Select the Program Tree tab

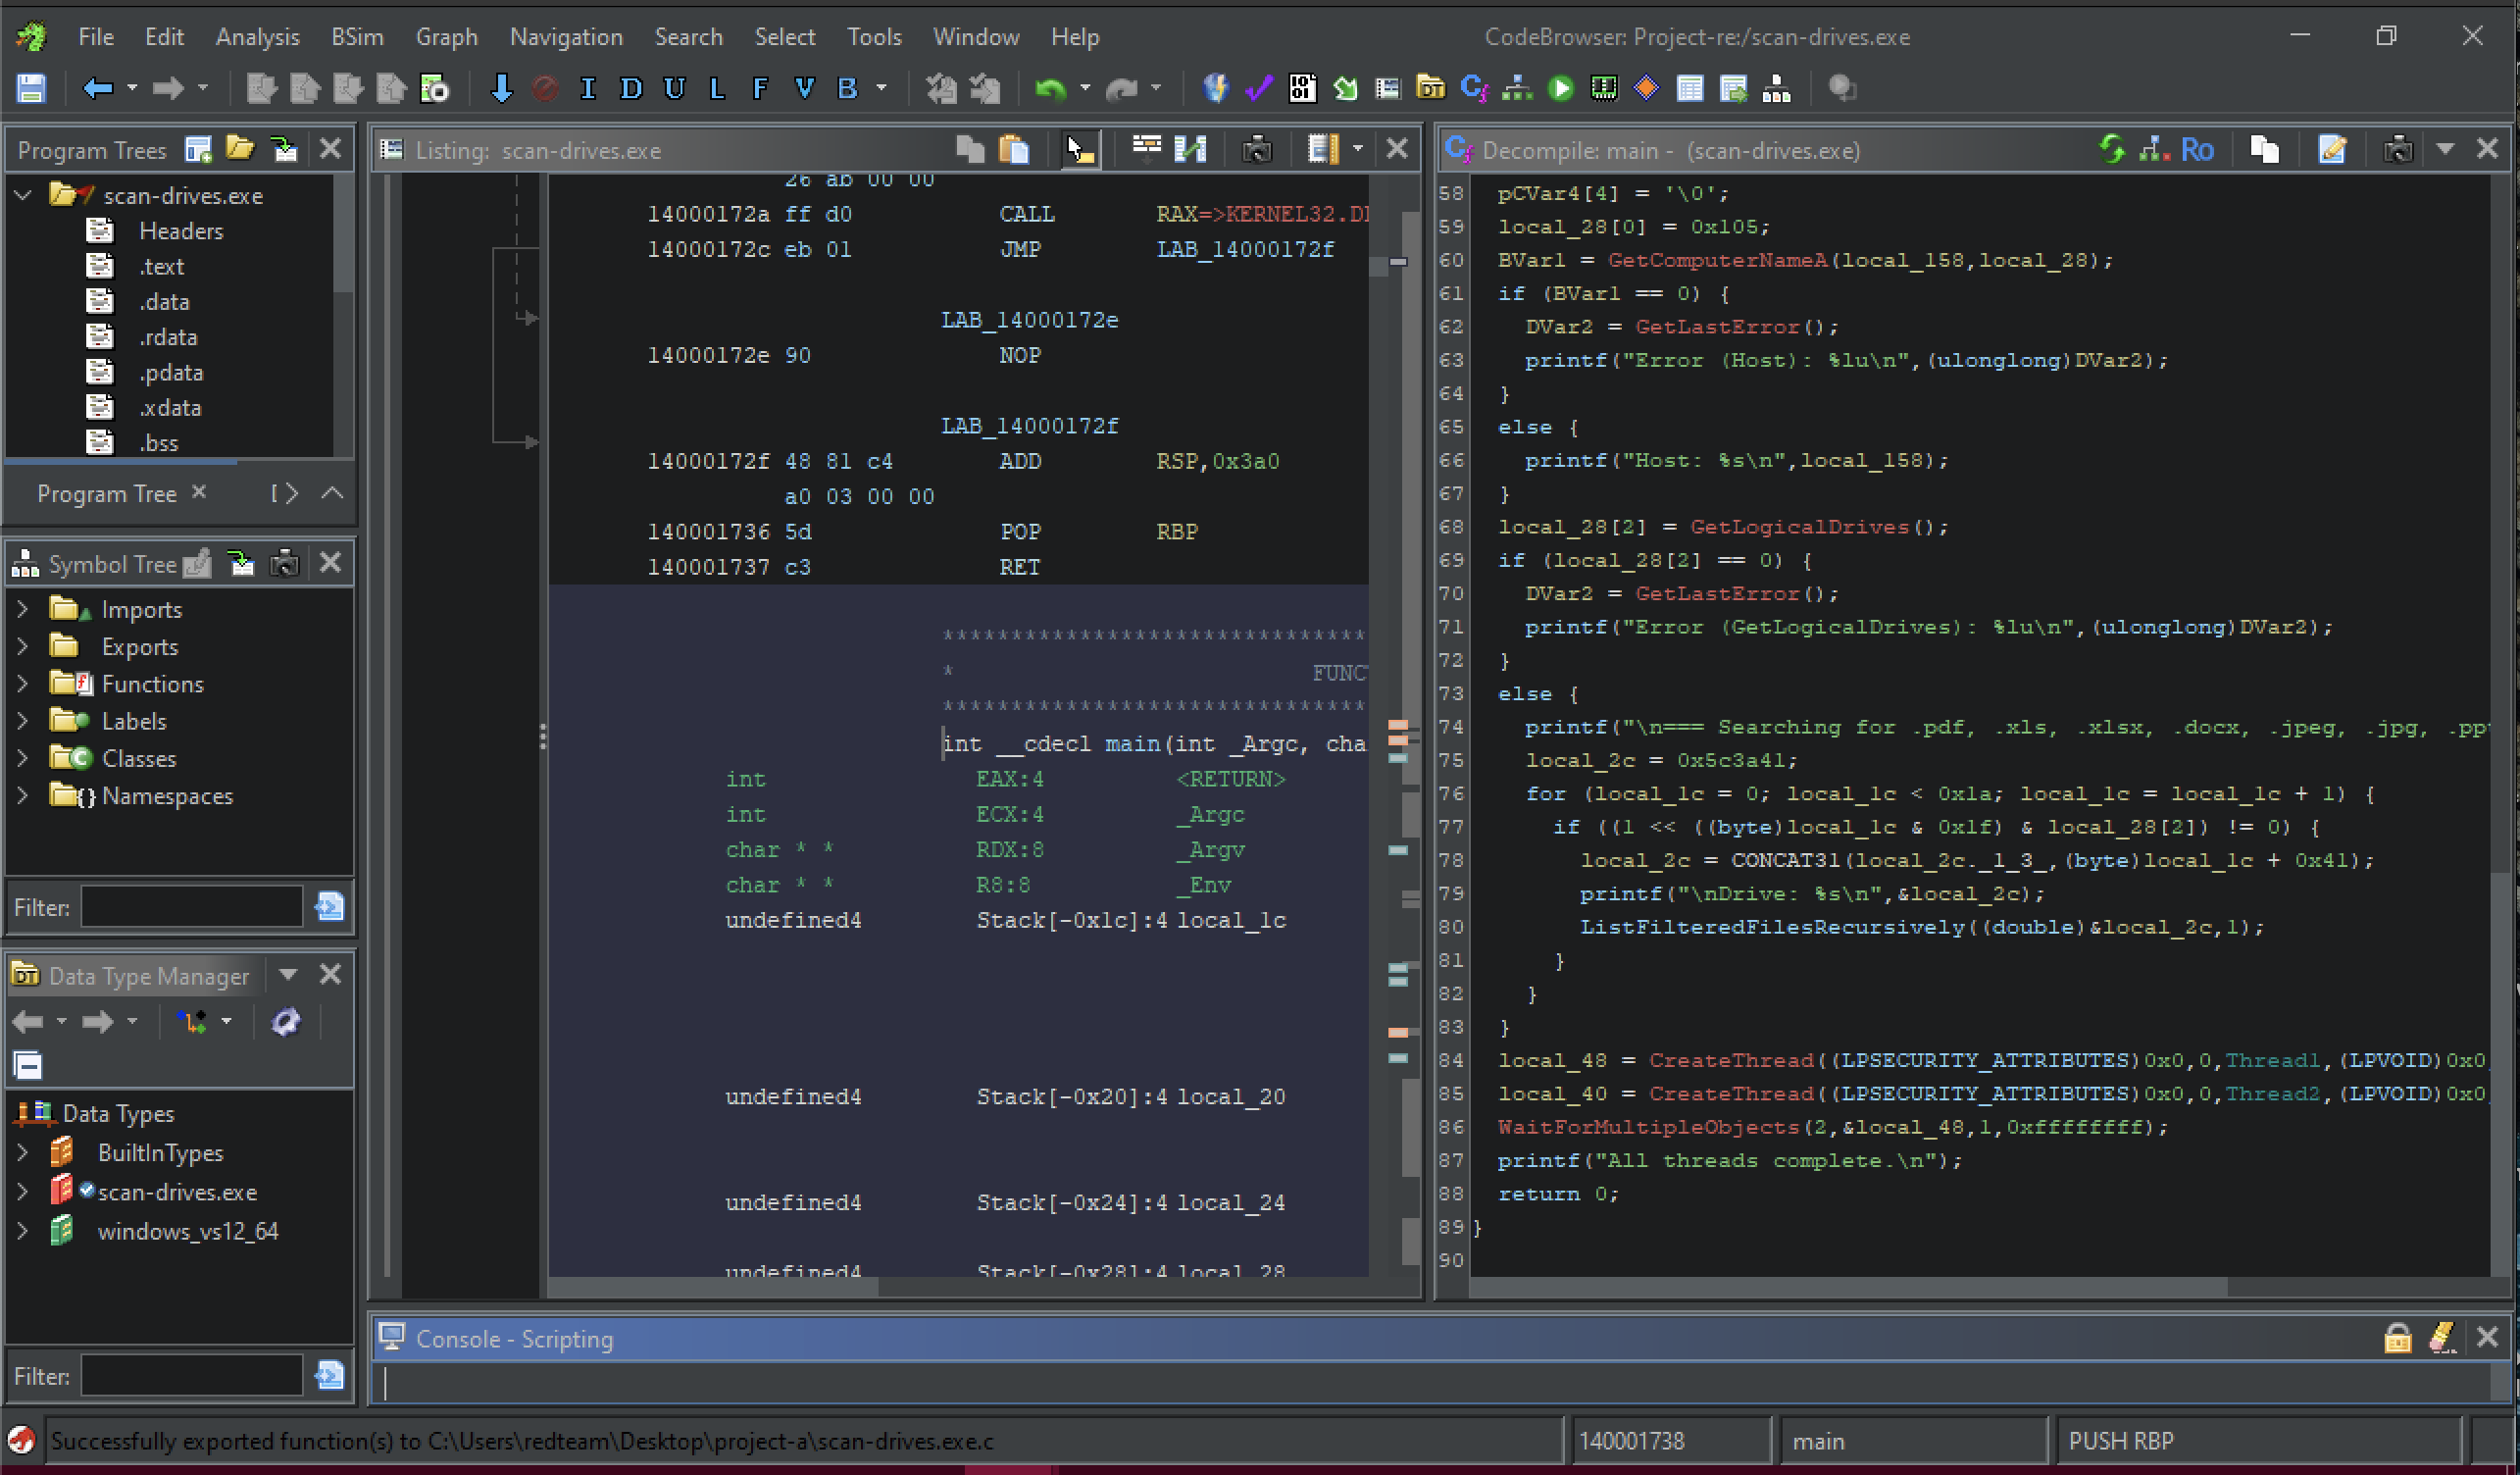coord(107,493)
